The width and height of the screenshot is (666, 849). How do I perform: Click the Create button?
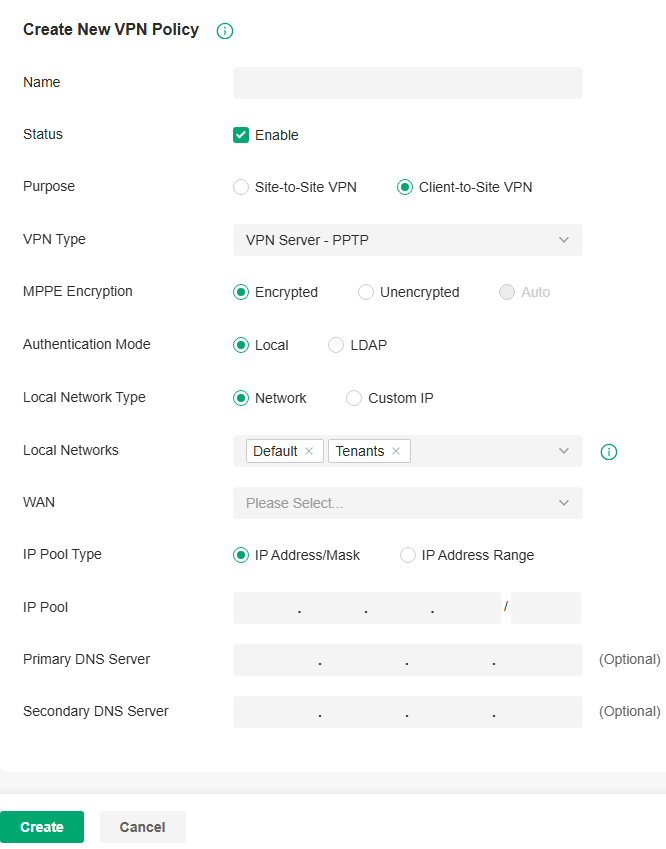tap(41, 827)
